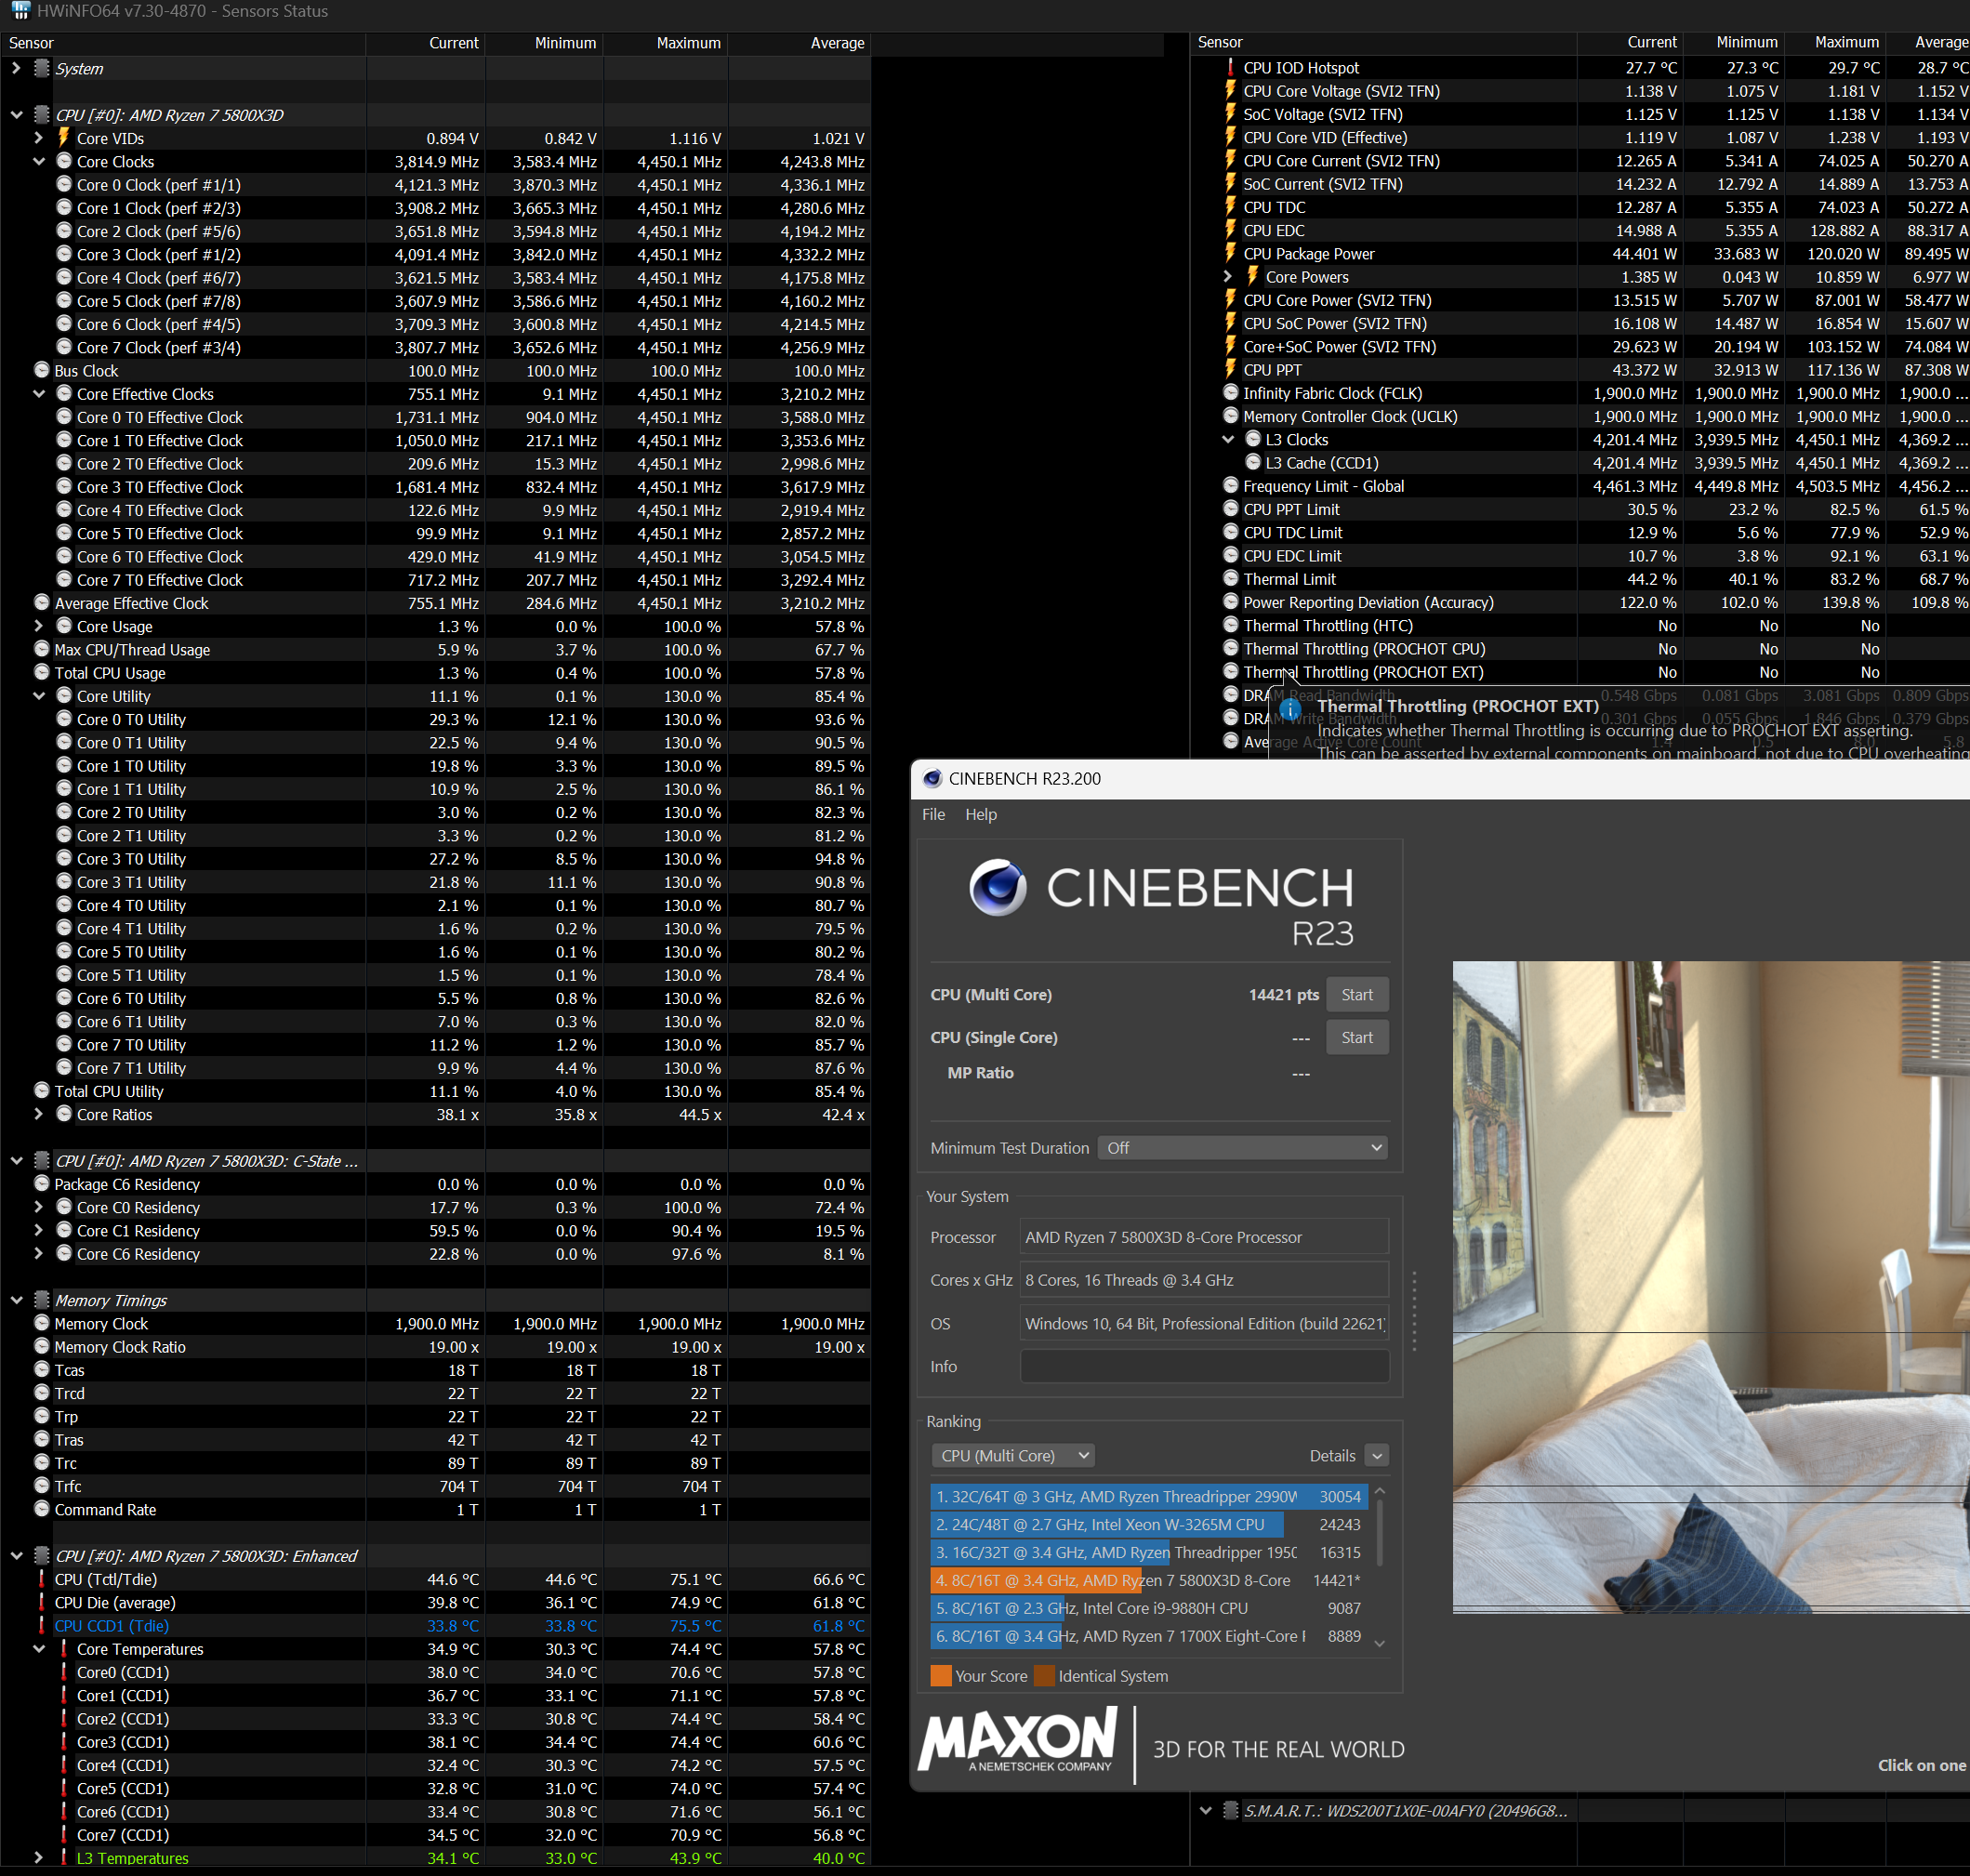Collapse the Core Effective Clocks subtree
1970x1876 pixels.
coord(38,394)
